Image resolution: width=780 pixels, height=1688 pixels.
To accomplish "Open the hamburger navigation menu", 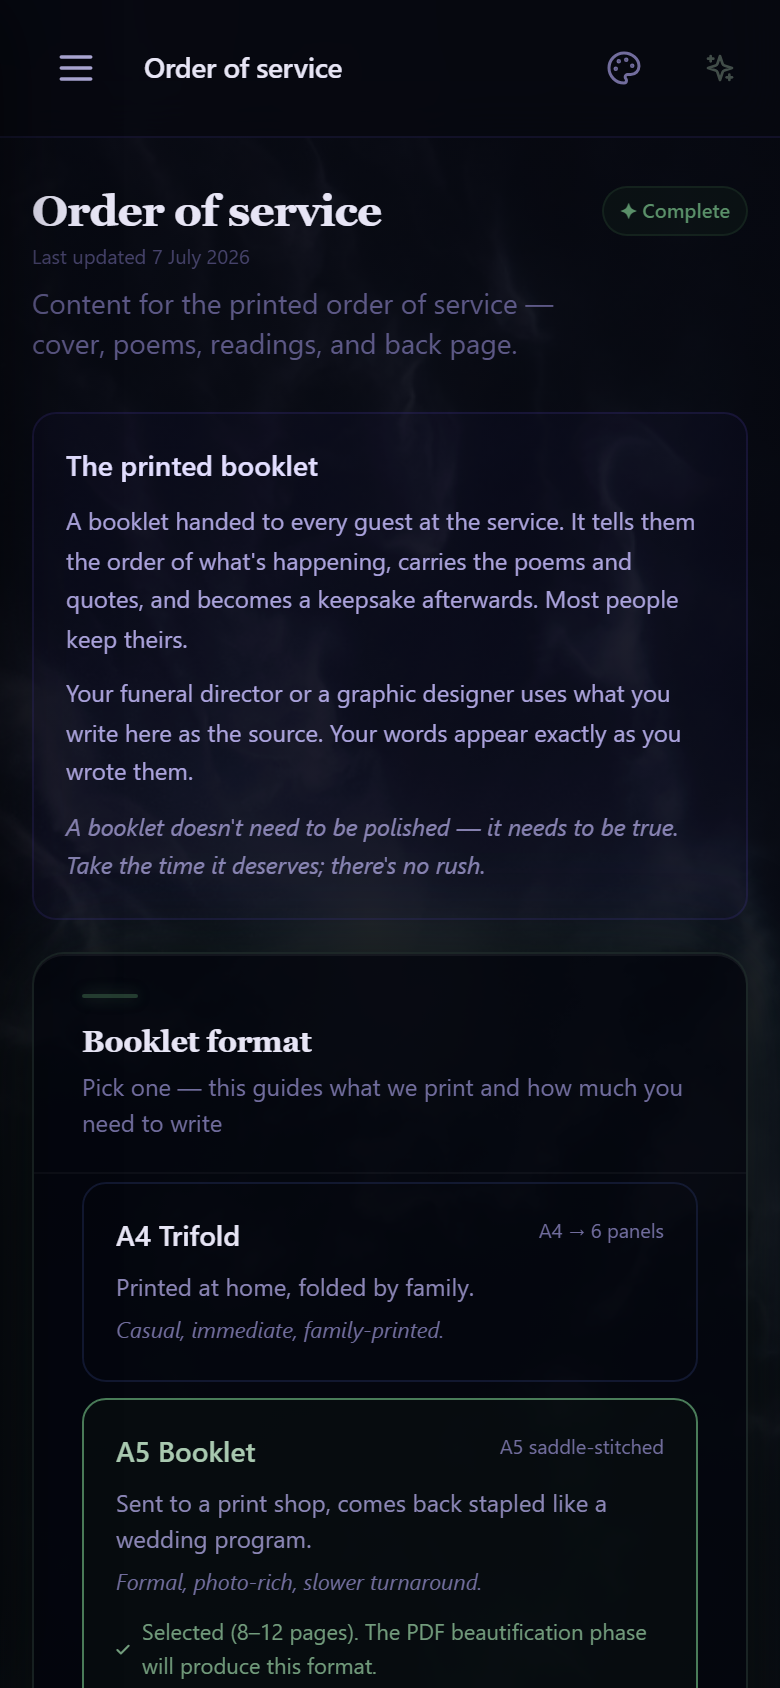I will click(x=76, y=68).
